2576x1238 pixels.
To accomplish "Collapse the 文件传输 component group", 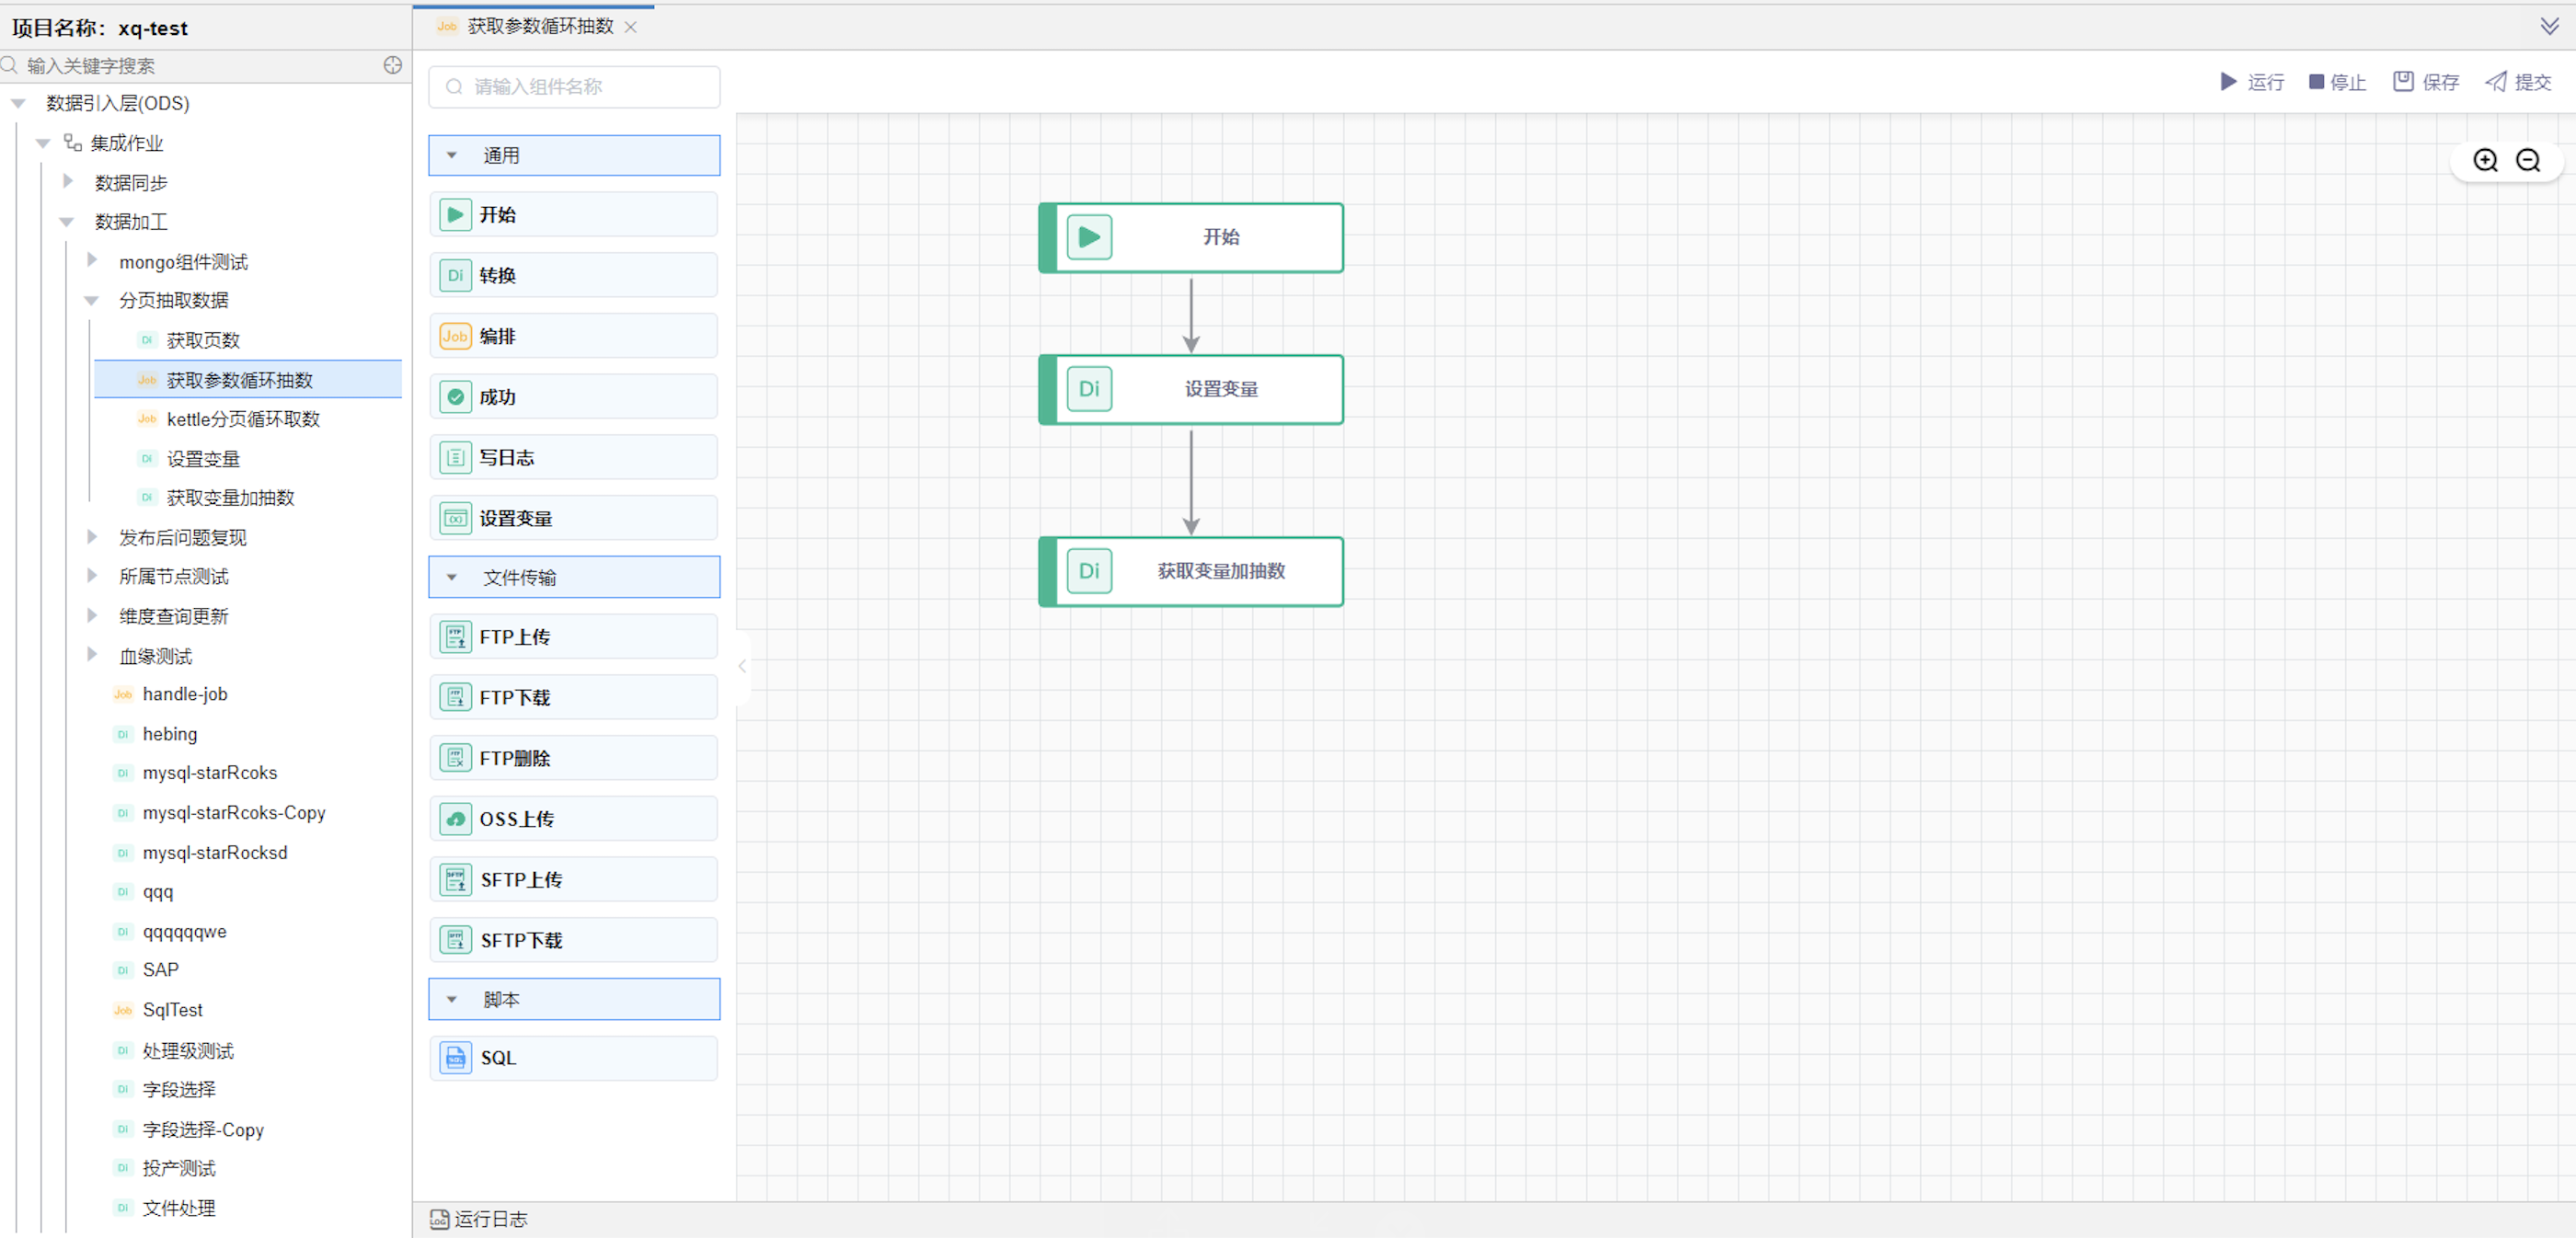I will tap(452, 578).
